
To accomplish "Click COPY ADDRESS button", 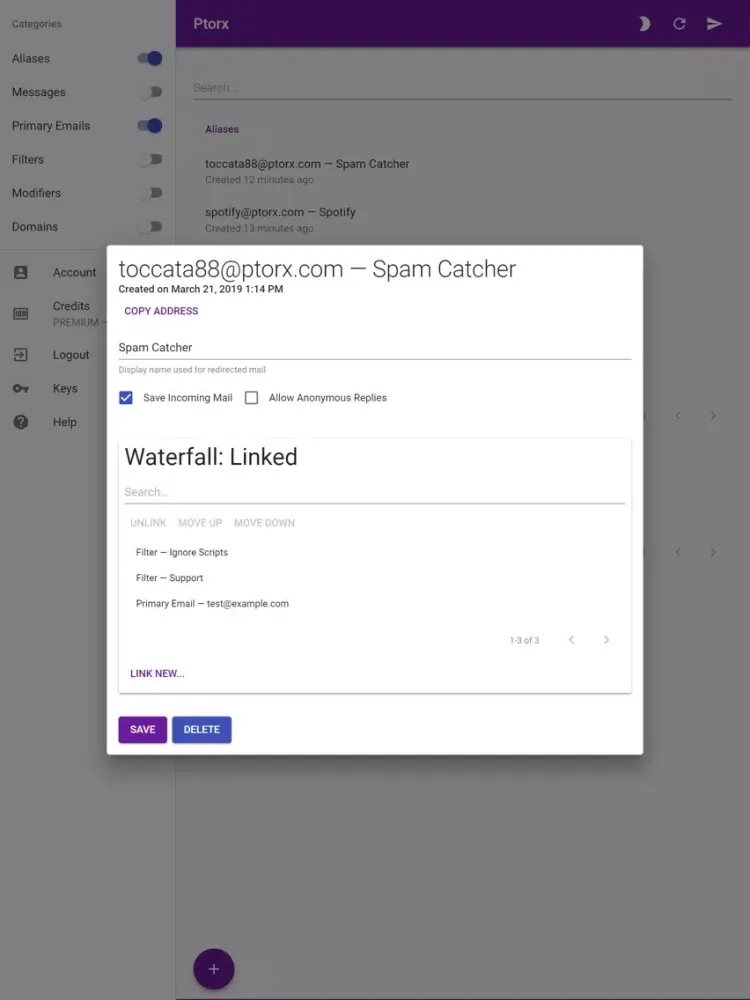I will click(161, 311).
